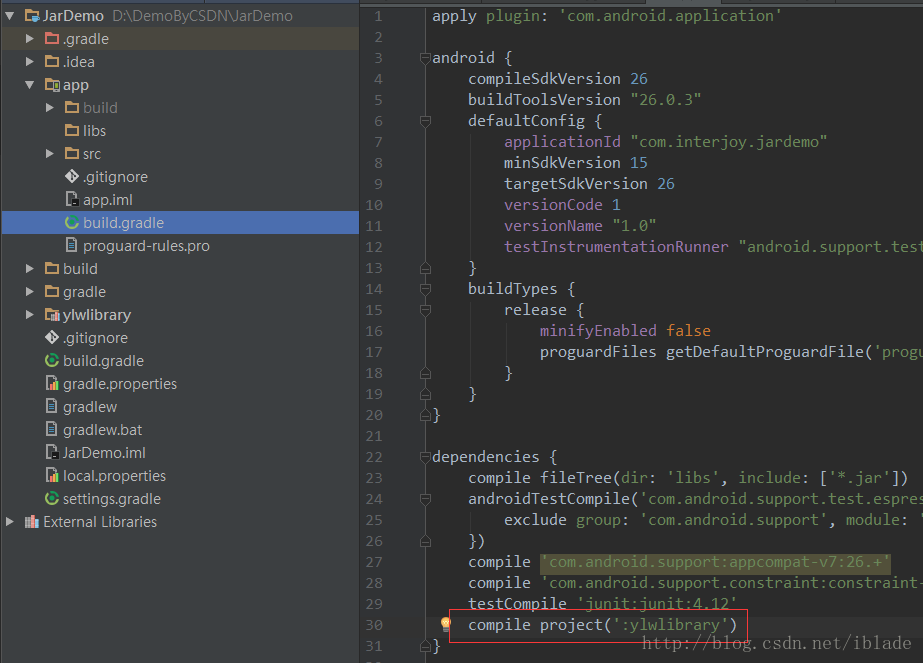Click the minifyEnabled false text
Viewport: 923px width, 663px height.
(x=625, y=331)
